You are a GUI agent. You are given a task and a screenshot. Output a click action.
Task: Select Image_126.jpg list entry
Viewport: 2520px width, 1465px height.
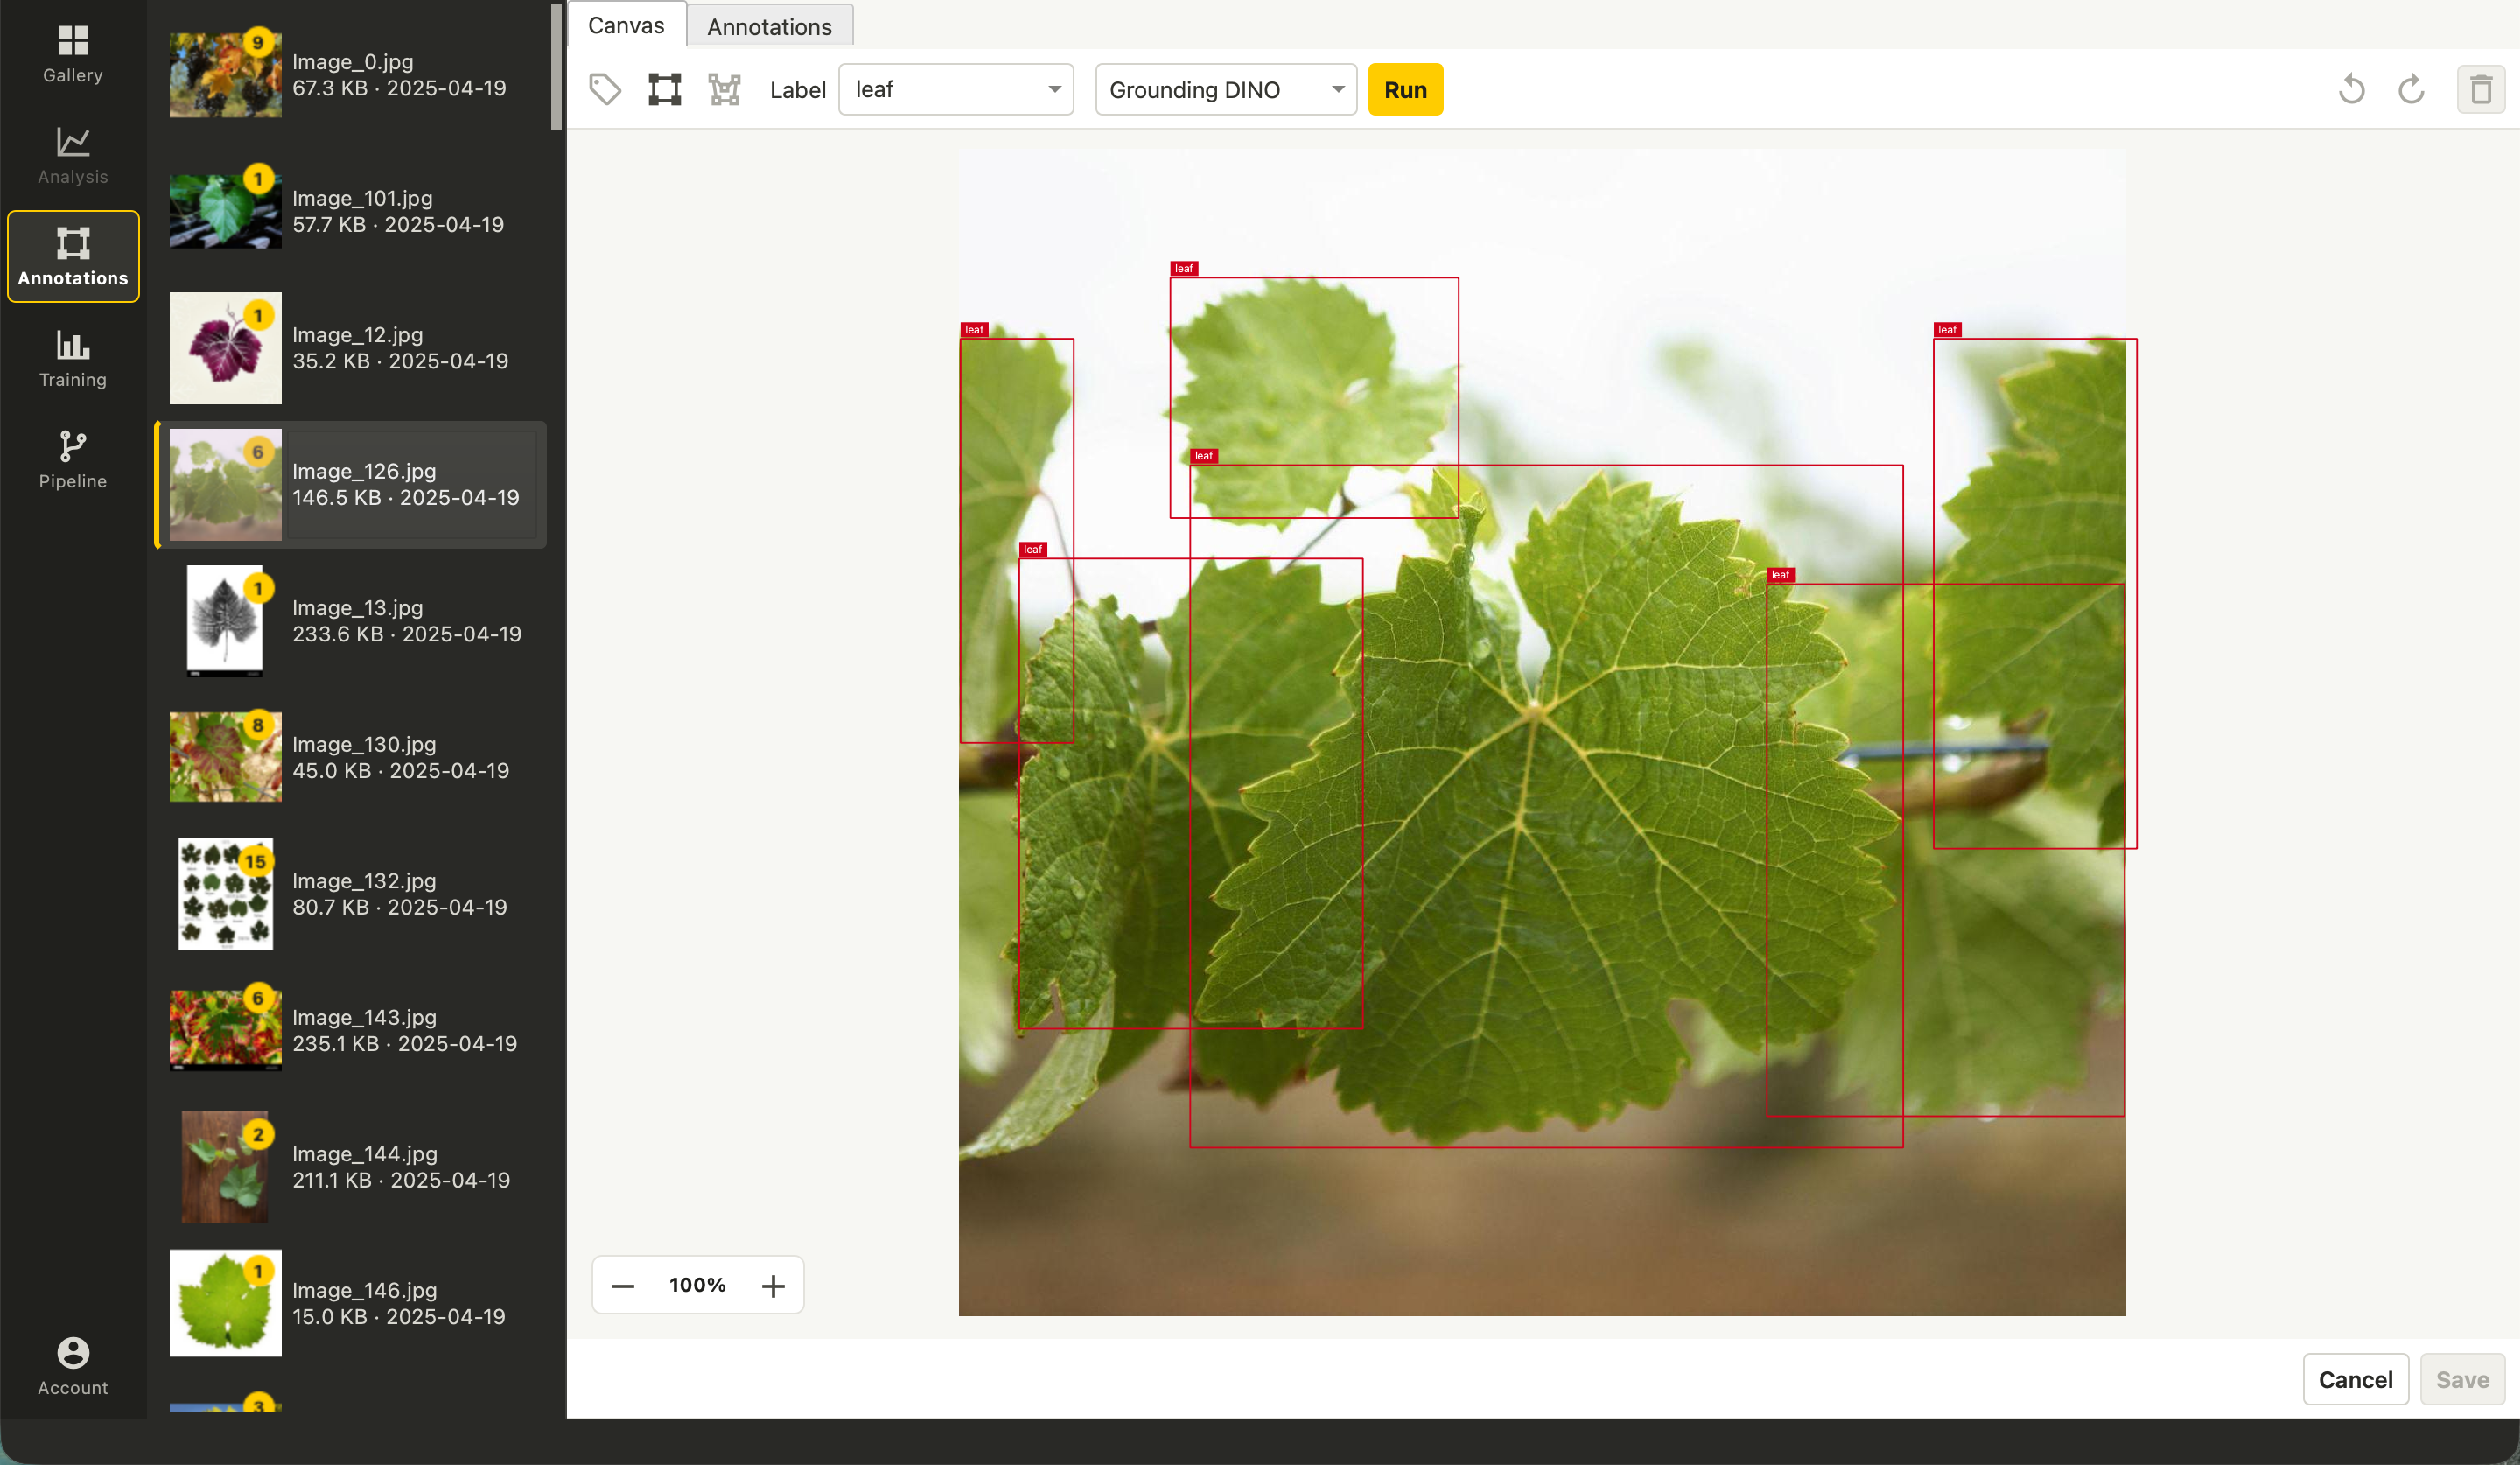[x=352, y=485]
